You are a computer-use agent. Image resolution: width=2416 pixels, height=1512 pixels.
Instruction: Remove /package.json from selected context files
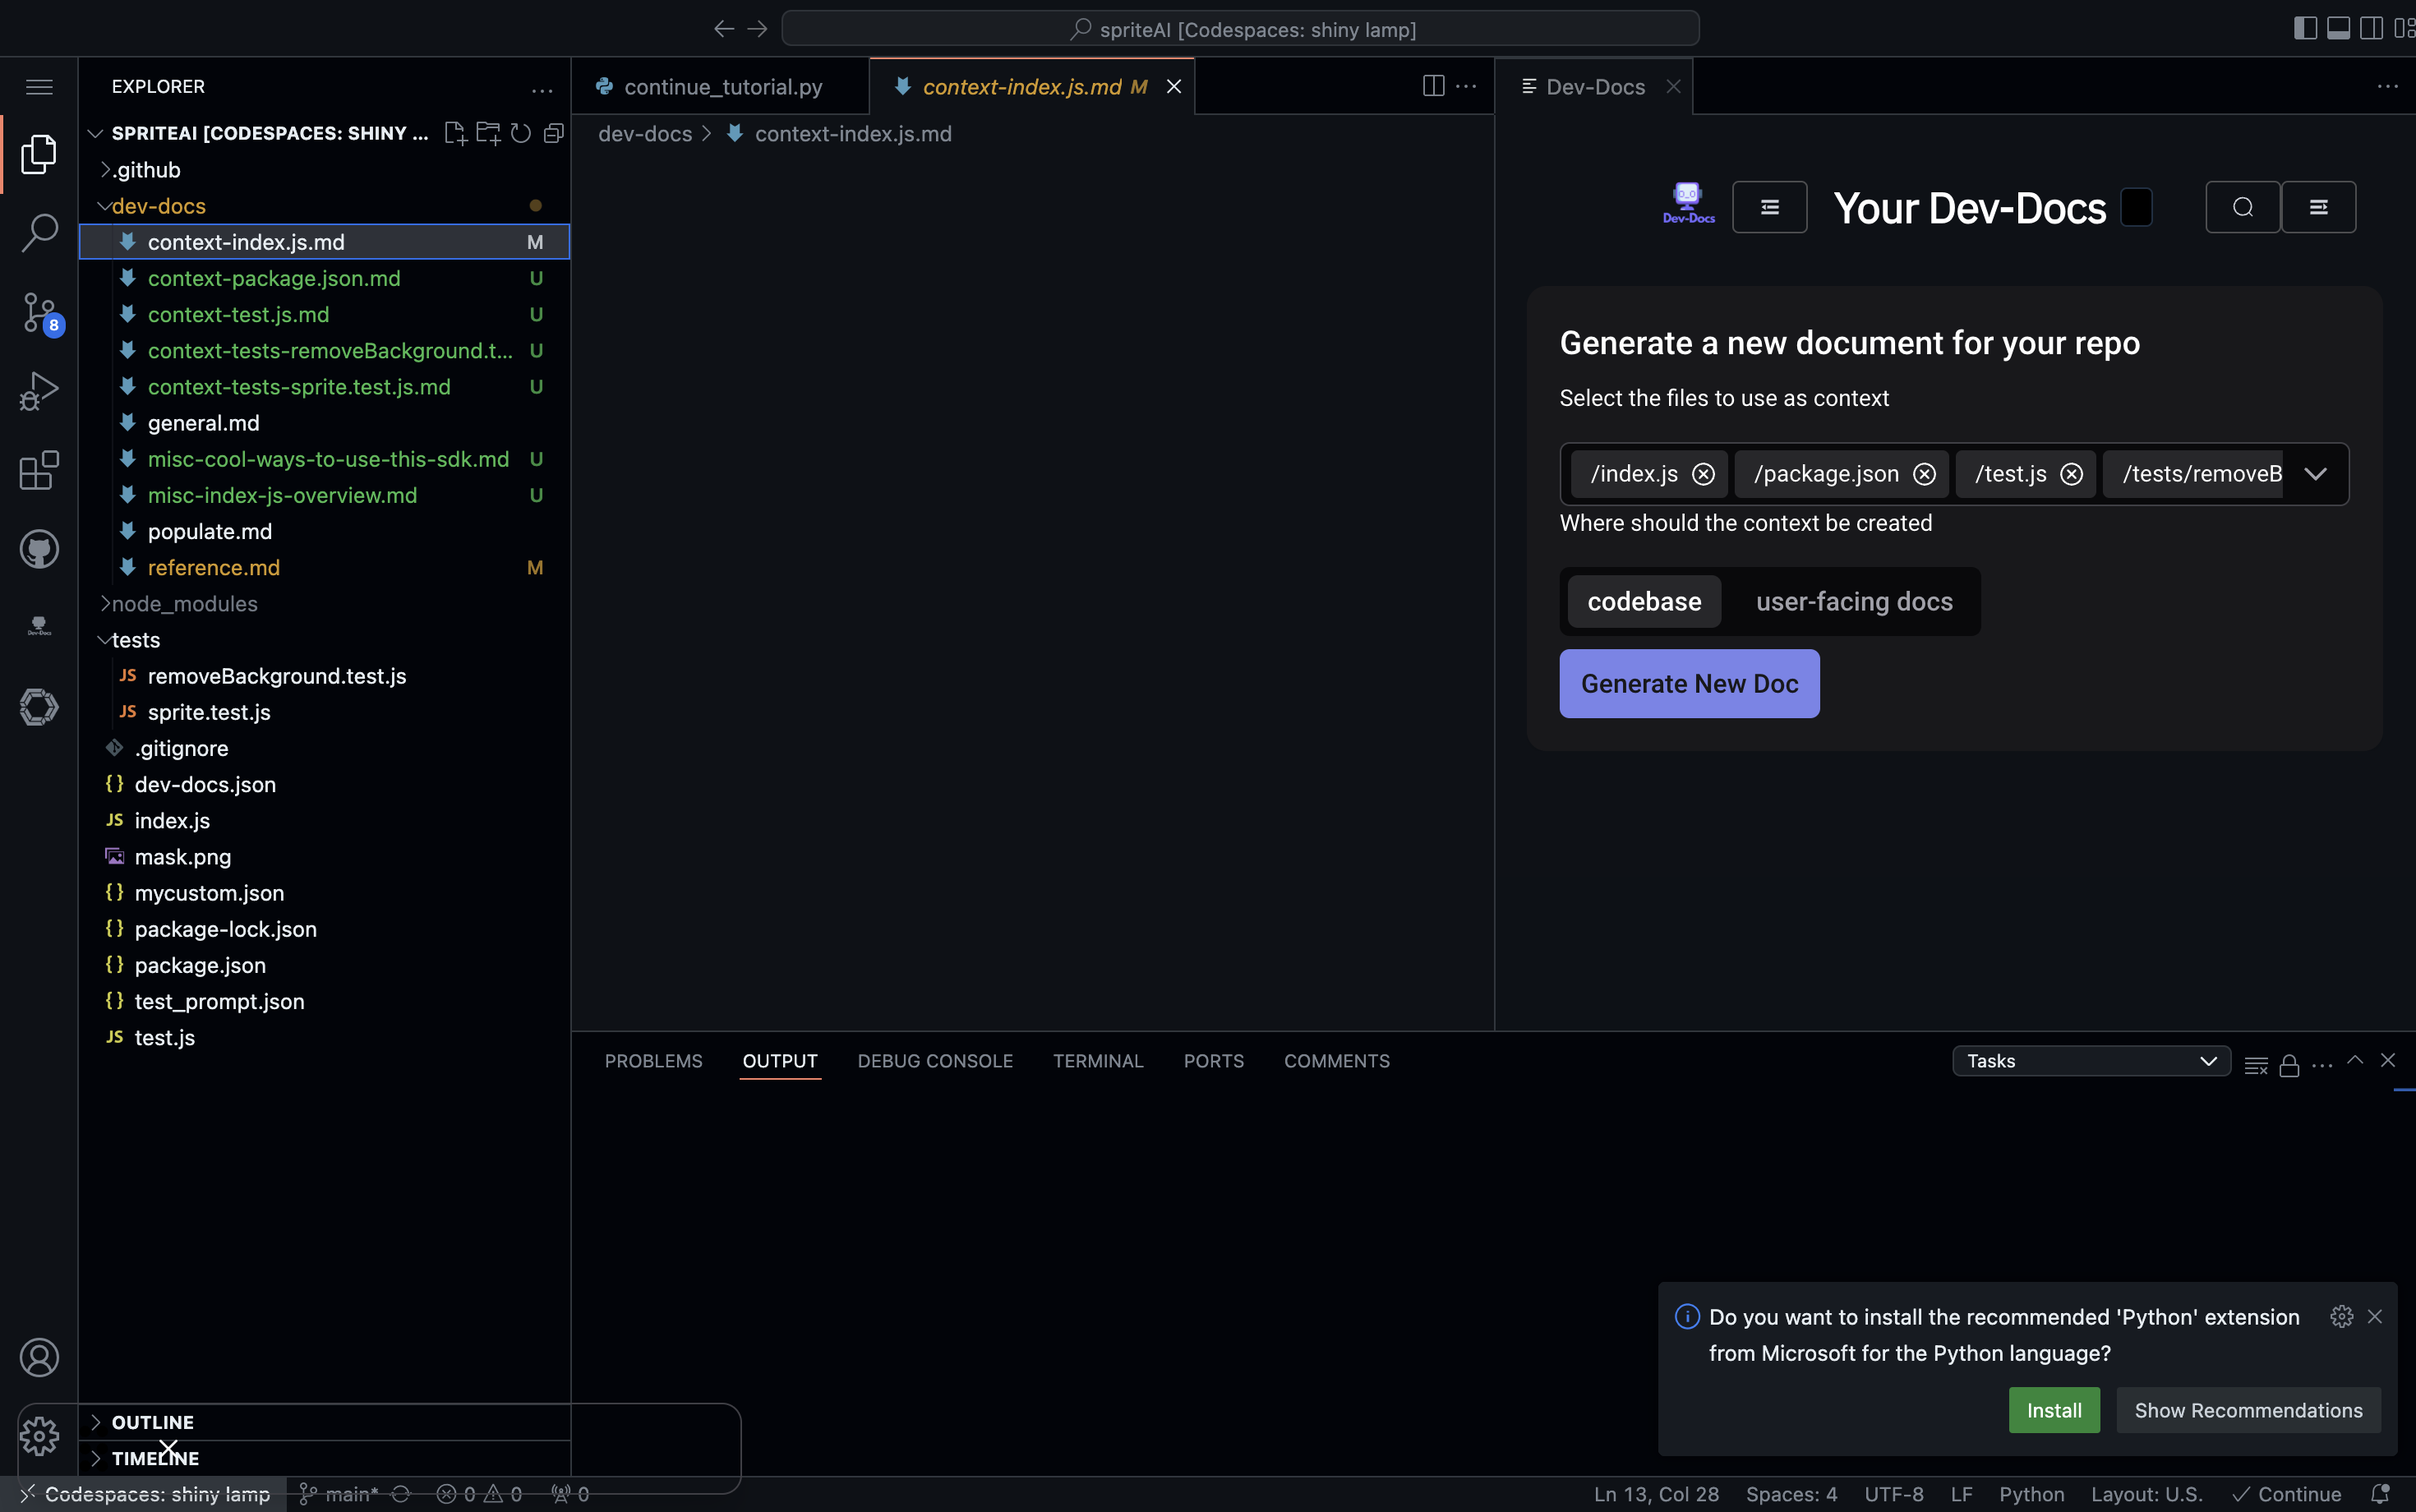pyautogui.click(x=1924, y=474)
